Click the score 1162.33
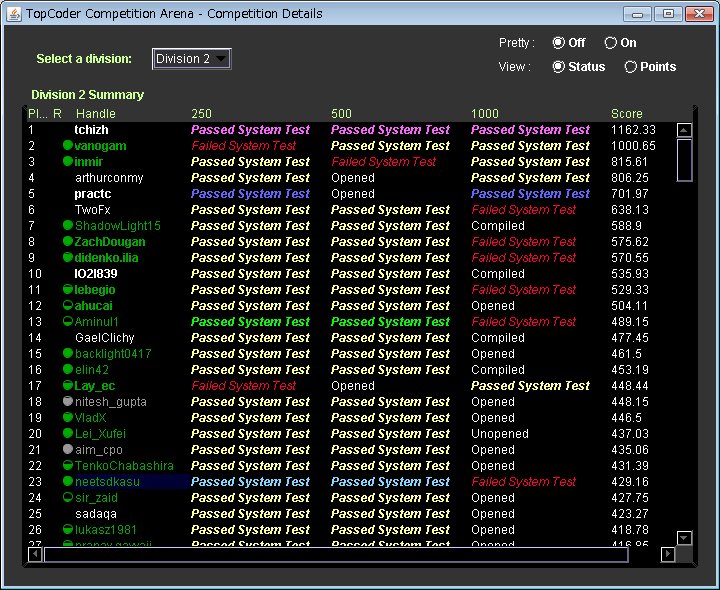This screenshot has height=590, width=720. (633, 130)
